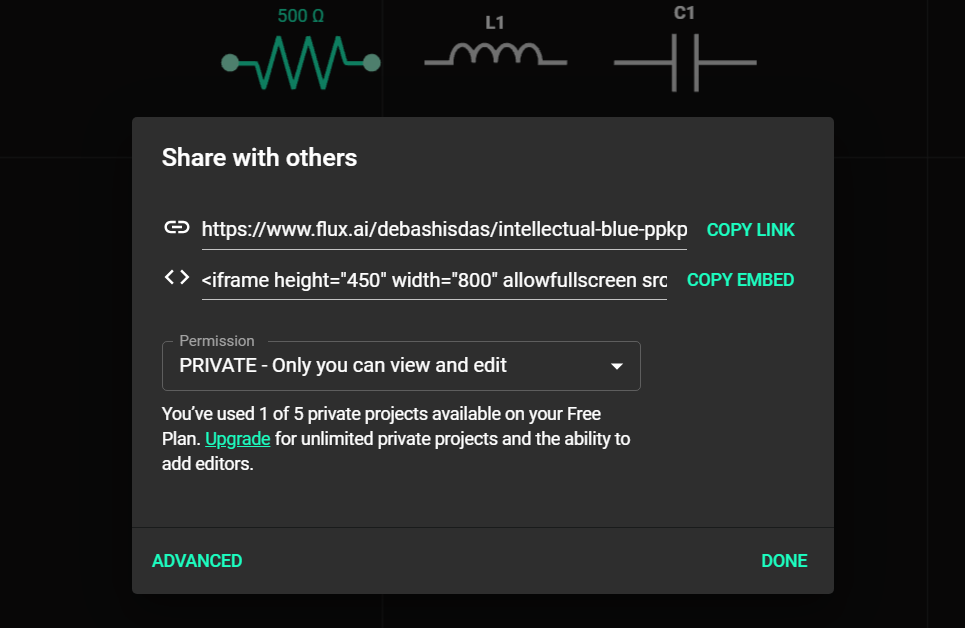
Task: Click the Share with others dialog heading
Action: pyautogui.click(x=259, y=157)
